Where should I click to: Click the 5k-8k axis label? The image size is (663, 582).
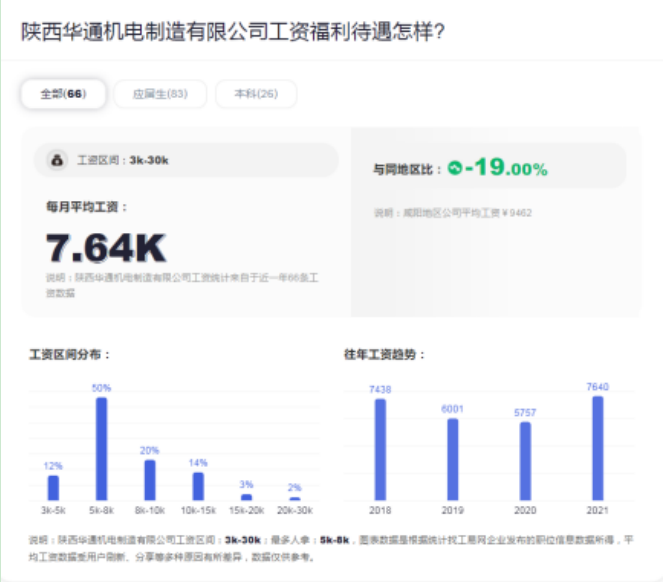(x=101, y=510)
